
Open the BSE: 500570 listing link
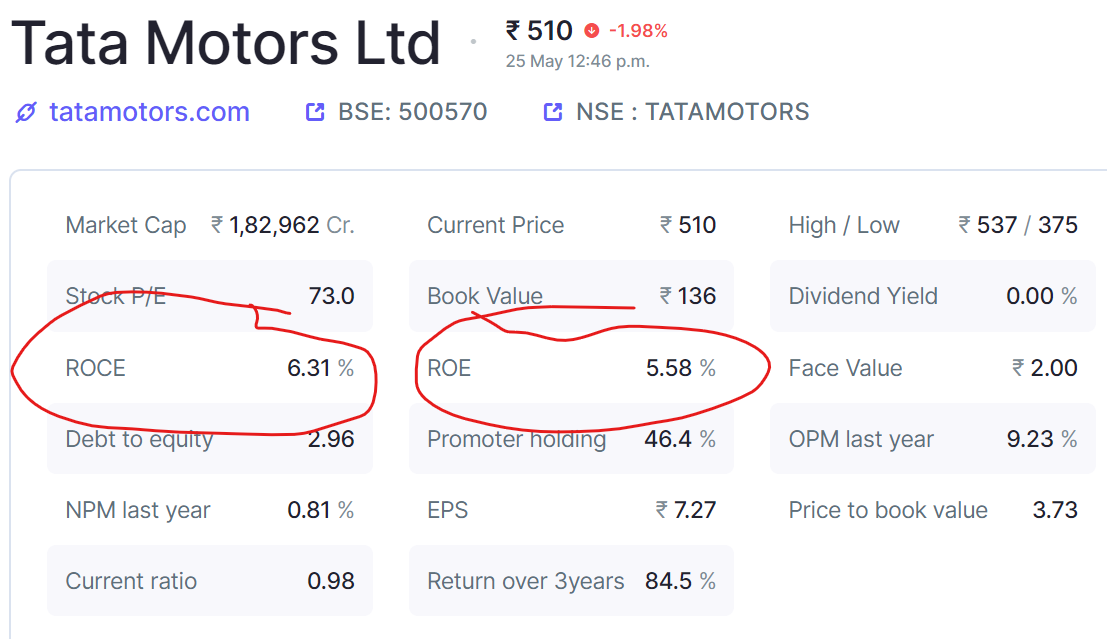tap(412, 112)
